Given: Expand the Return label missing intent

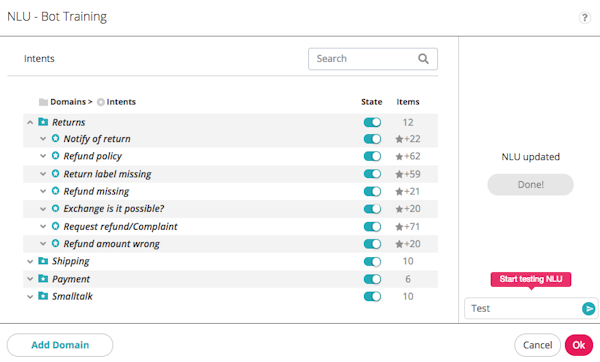Looking at the screenshot, I should pos(43,174).
